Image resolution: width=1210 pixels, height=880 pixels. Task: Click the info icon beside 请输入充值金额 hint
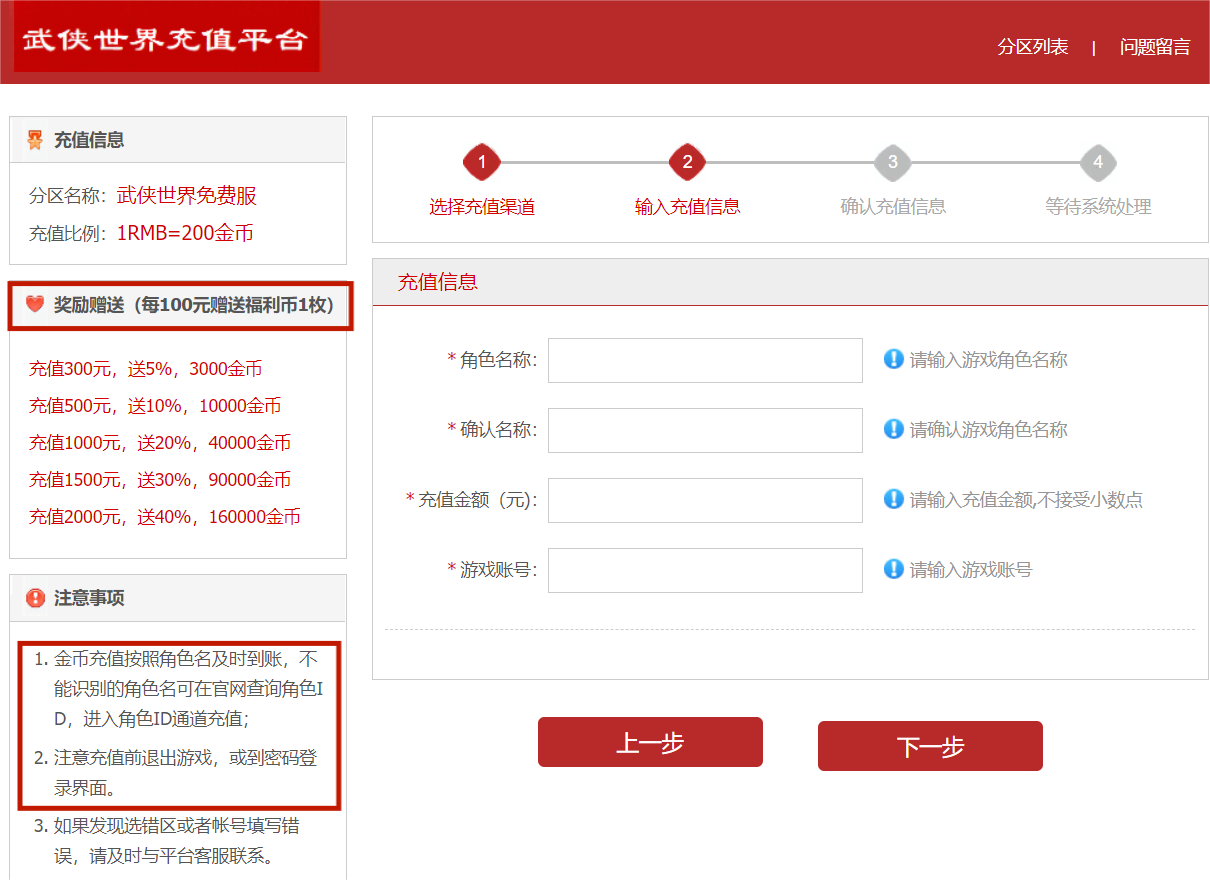pyautogui.click(x=893, y=499)
